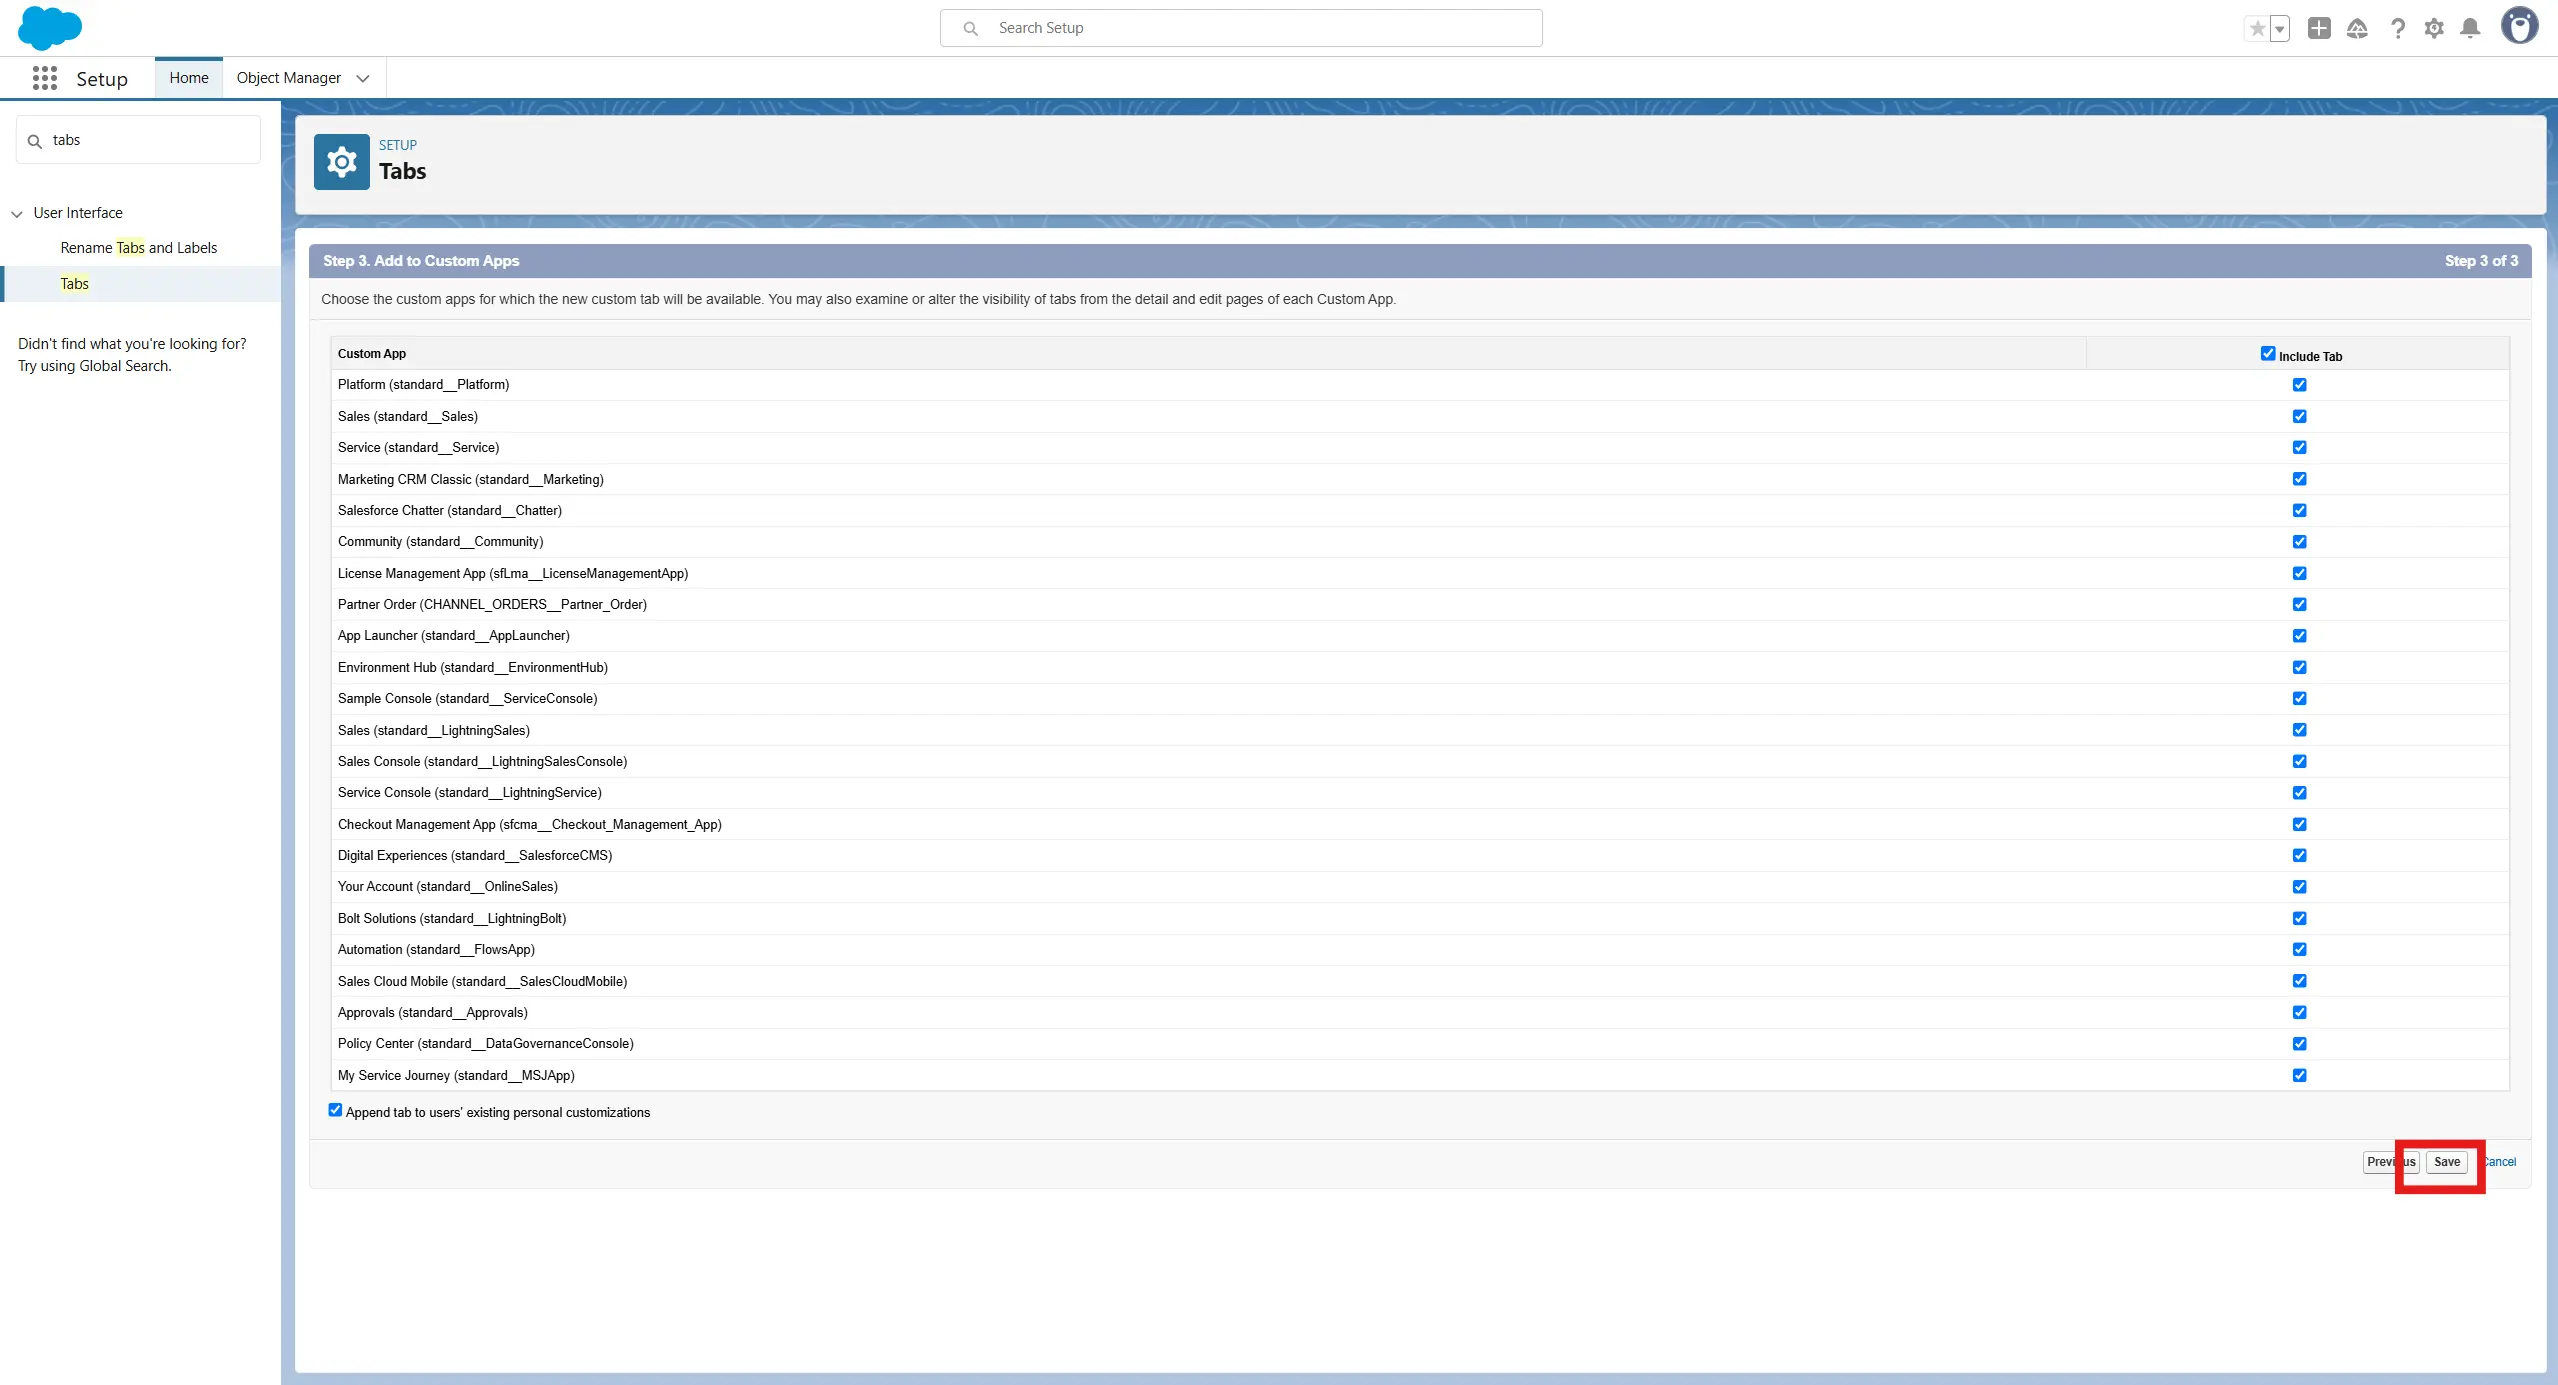2558x1385 pixels.
Task: Toggle Append tab to users' personal customizations
Action: [x=335, y=1110]
